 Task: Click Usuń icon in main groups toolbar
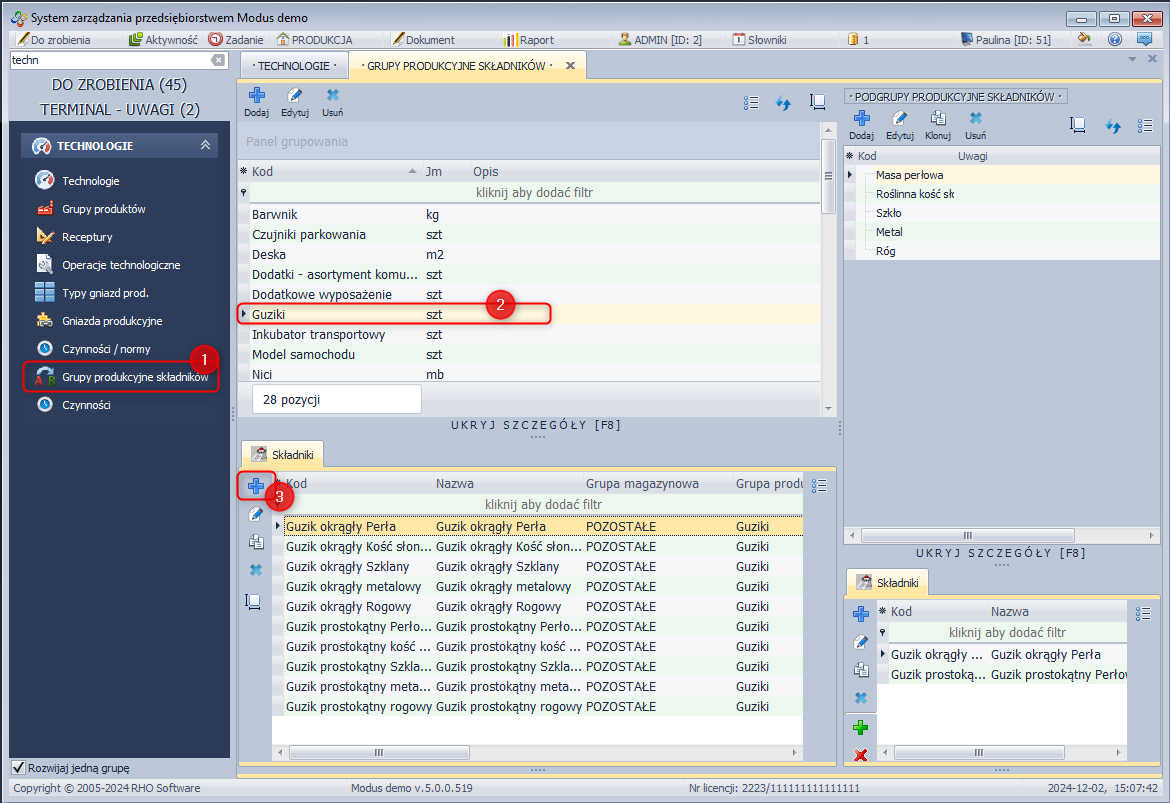coord(332,96)
